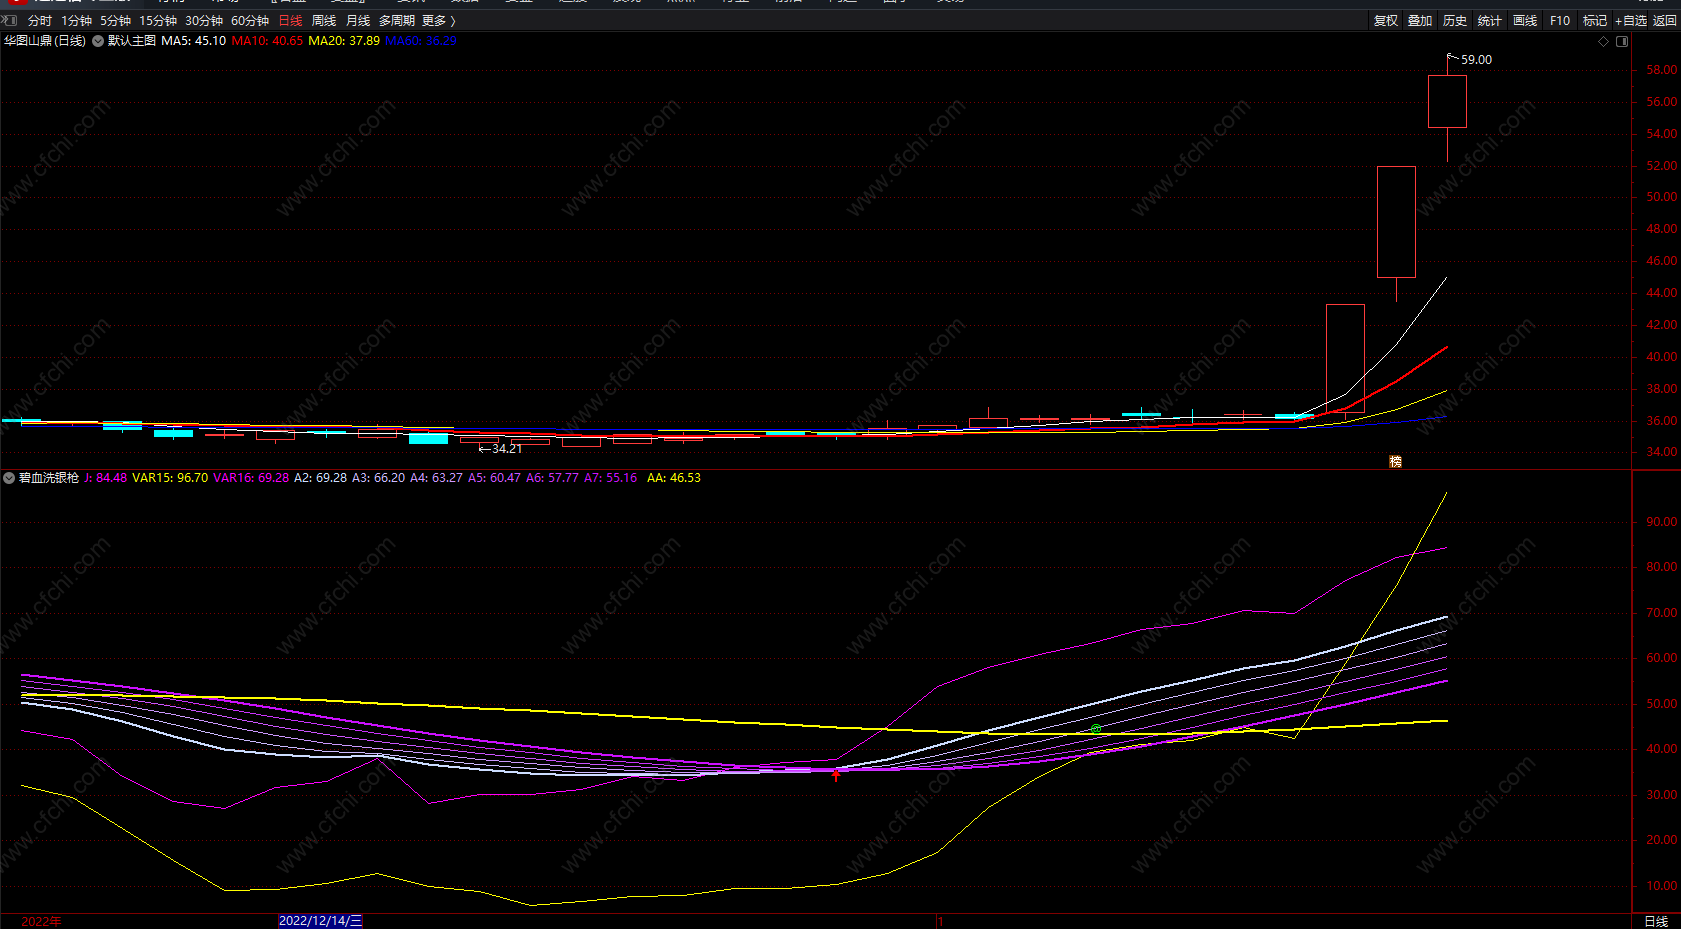Click the MA60: 36.29 legend value
The image size is (1681, 929).
(x=421, y=41)
